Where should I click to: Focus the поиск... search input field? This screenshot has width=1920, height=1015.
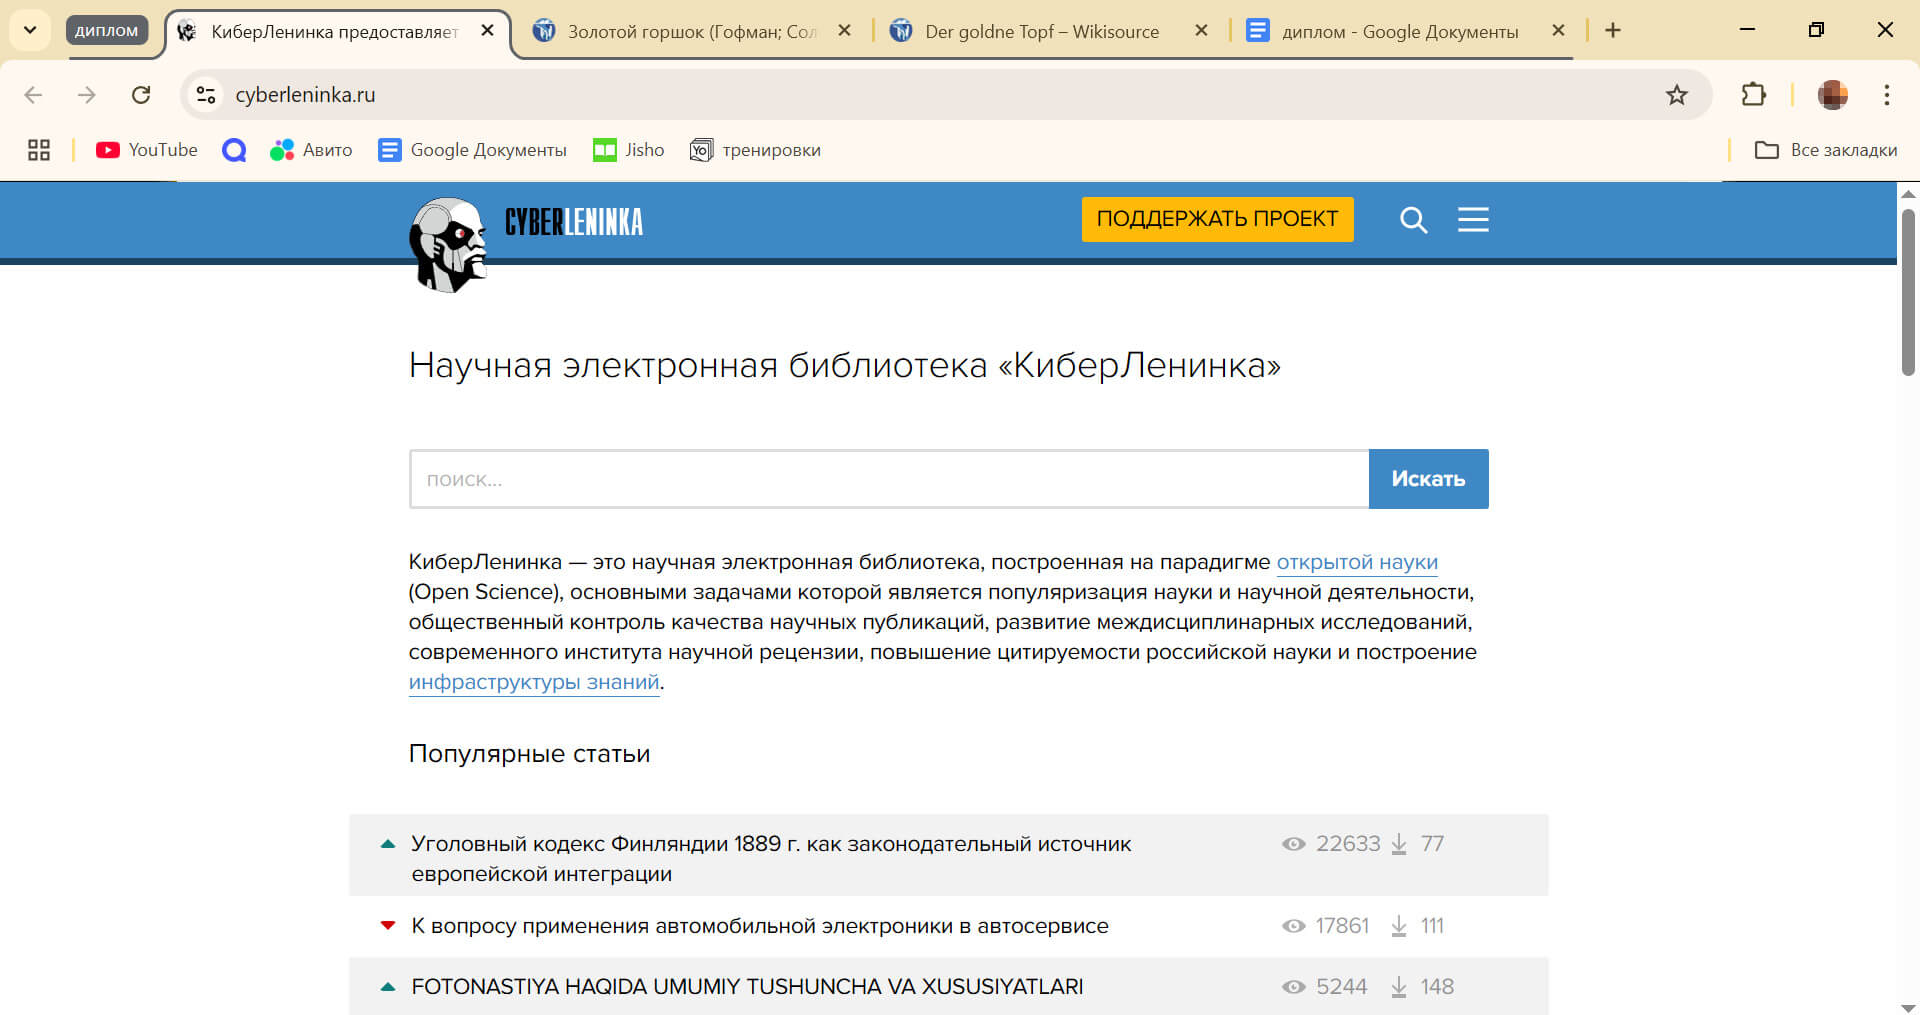889,479
